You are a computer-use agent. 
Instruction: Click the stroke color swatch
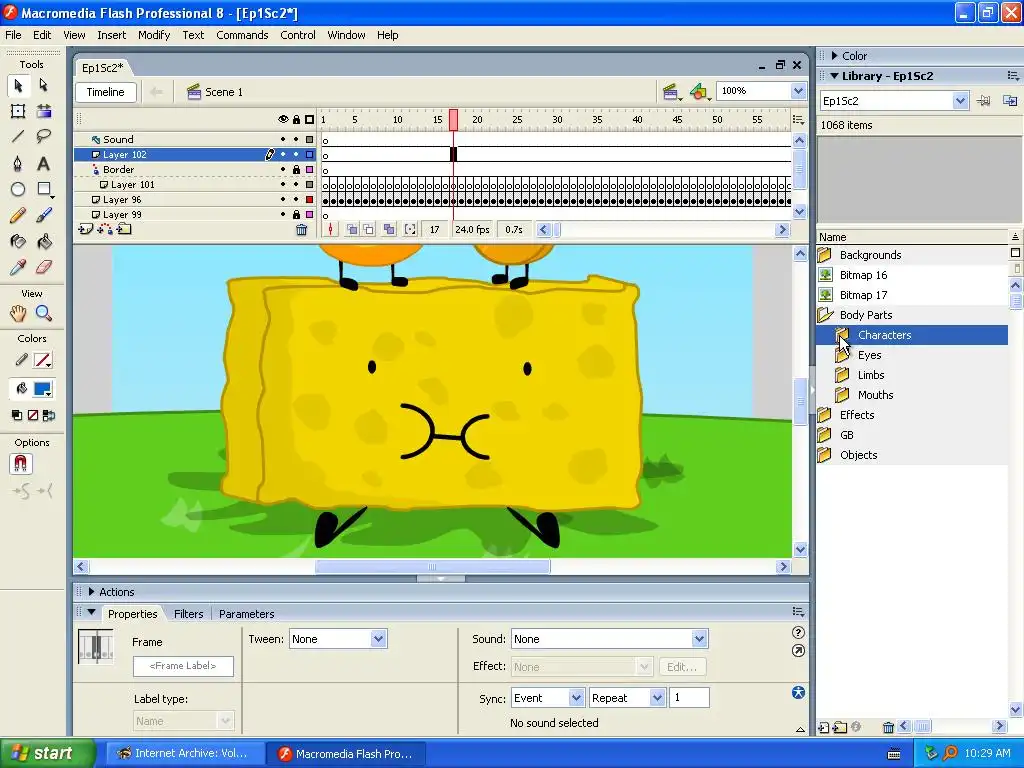[x=42, y=360]
